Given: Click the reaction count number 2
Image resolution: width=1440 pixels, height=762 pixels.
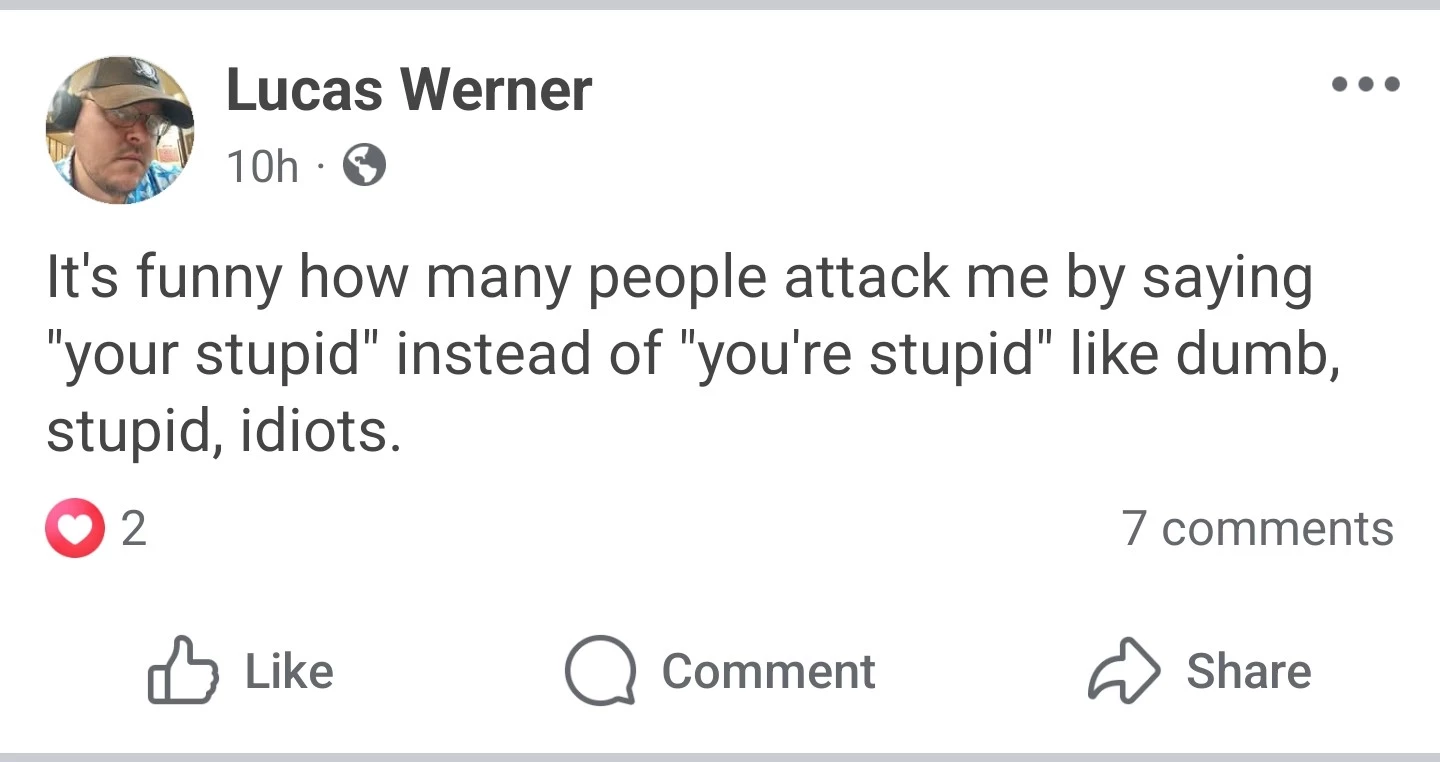Looking at the screenshot, I should tap(134, 528).
